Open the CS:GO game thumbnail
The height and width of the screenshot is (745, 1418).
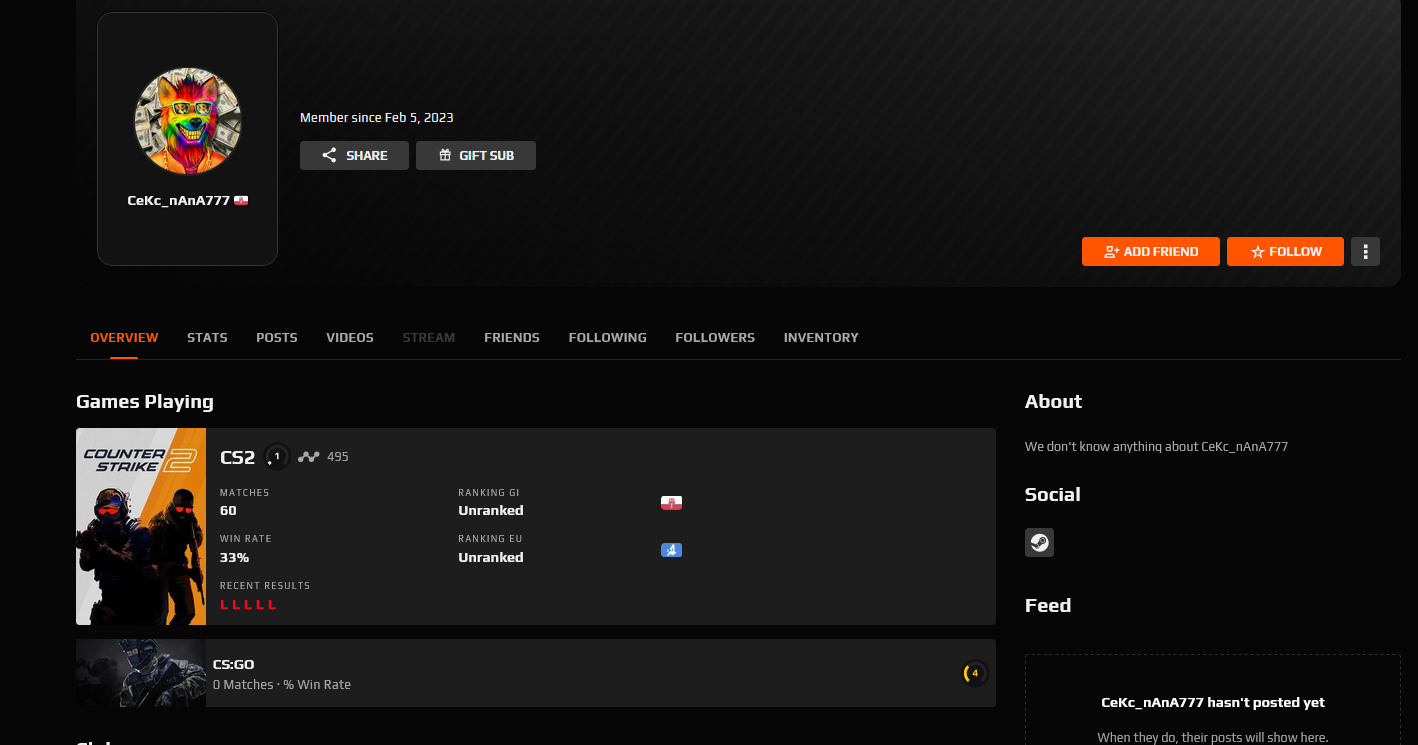(x=141, y=673)
